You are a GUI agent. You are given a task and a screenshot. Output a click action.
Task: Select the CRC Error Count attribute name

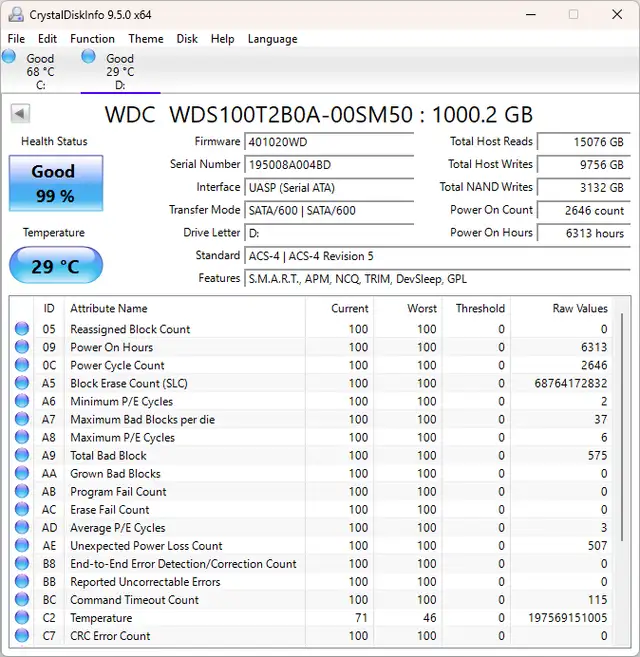click(110, 636)
